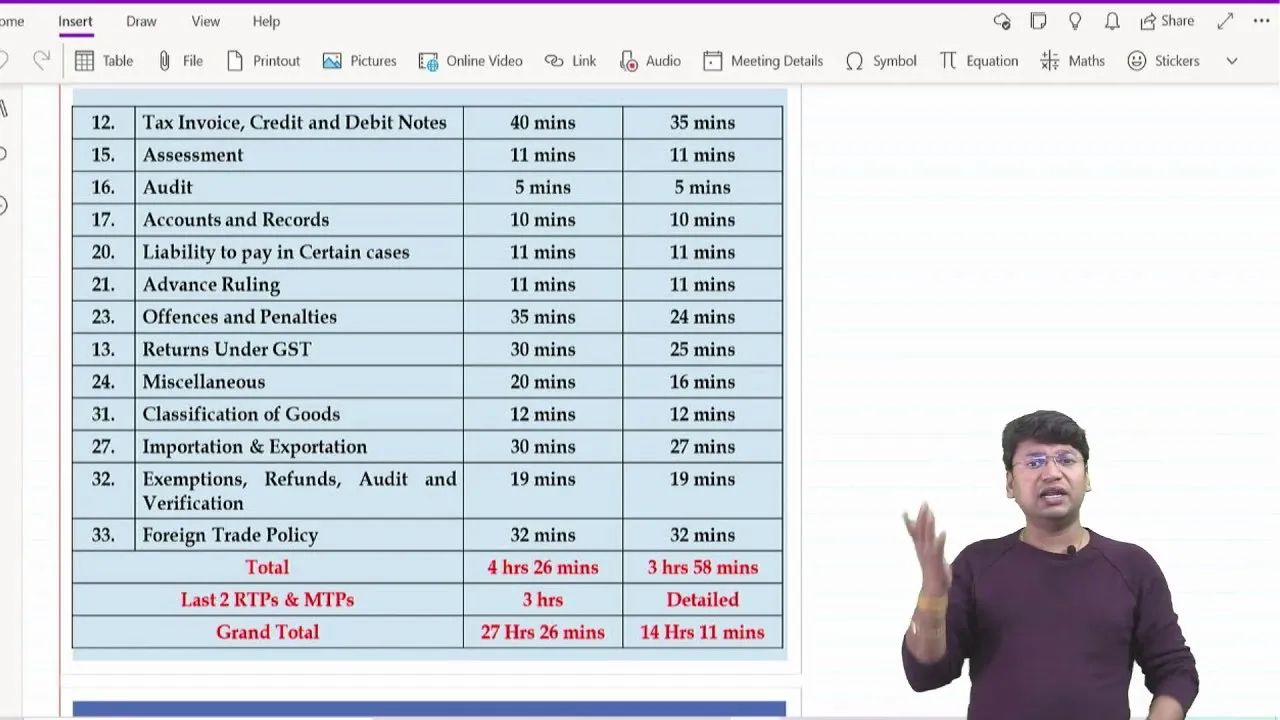
Task: Insert Meeting Details
Action: tap(763, 61)
